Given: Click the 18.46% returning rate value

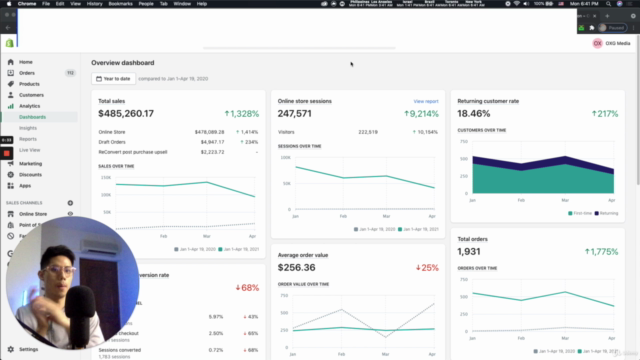Looking at the screenshot, I should pyautogui.click(x=473, y=113).
